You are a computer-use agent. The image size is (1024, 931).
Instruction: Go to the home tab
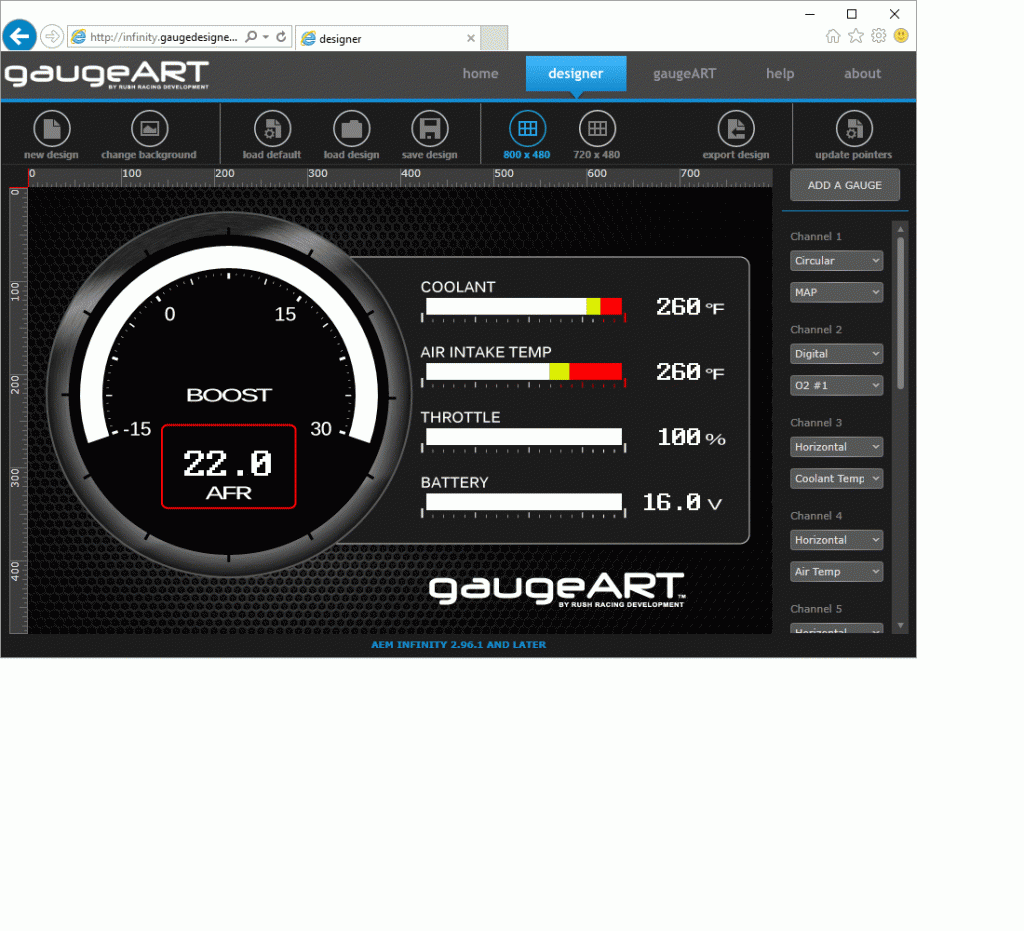click(x=480, y=73)
